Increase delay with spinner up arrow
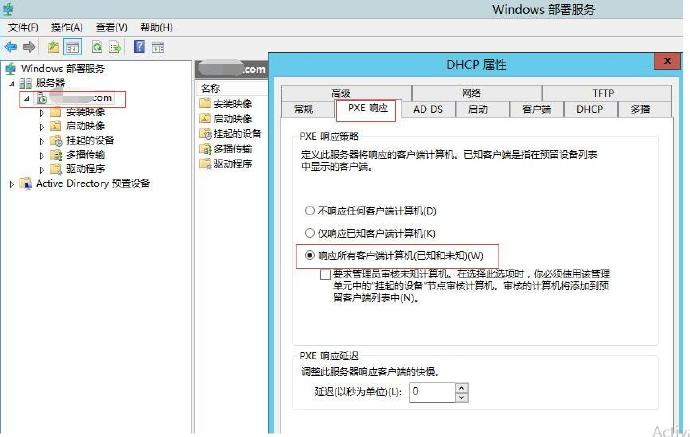Viewport: 690px width, 437px height. click(x=461, y=388)
